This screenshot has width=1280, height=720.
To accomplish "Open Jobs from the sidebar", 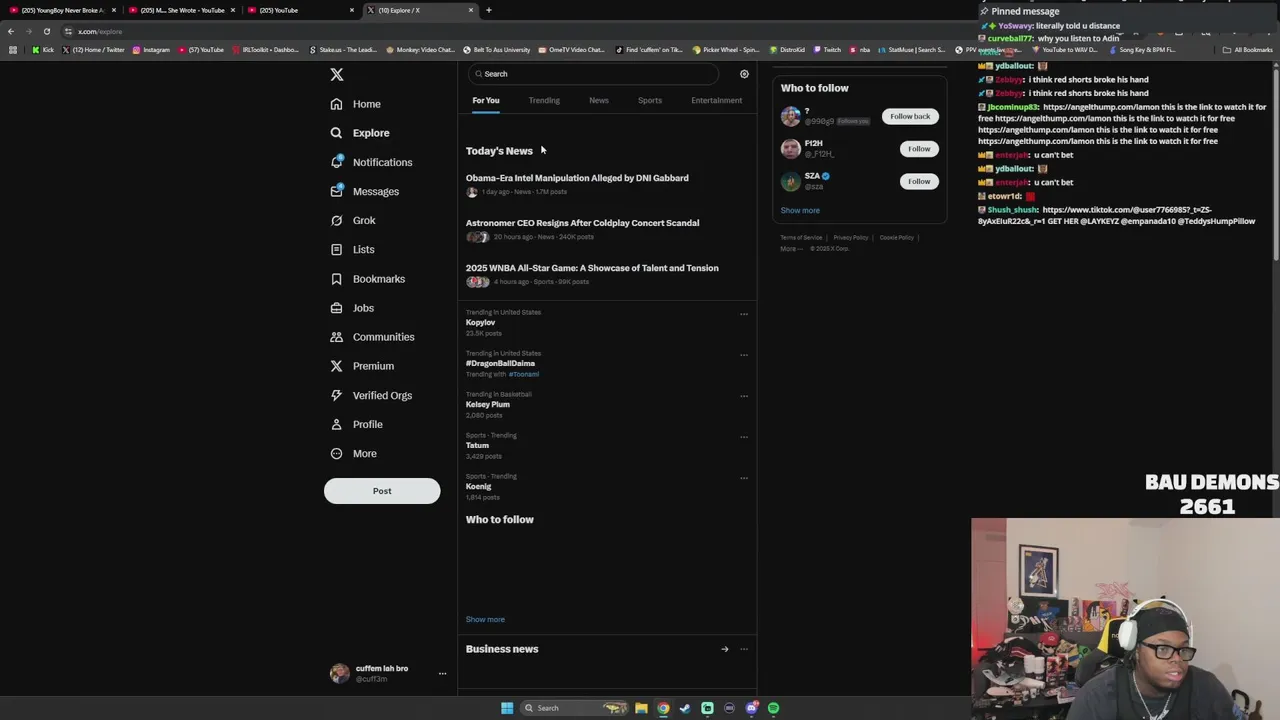I will tap(351, 308).
